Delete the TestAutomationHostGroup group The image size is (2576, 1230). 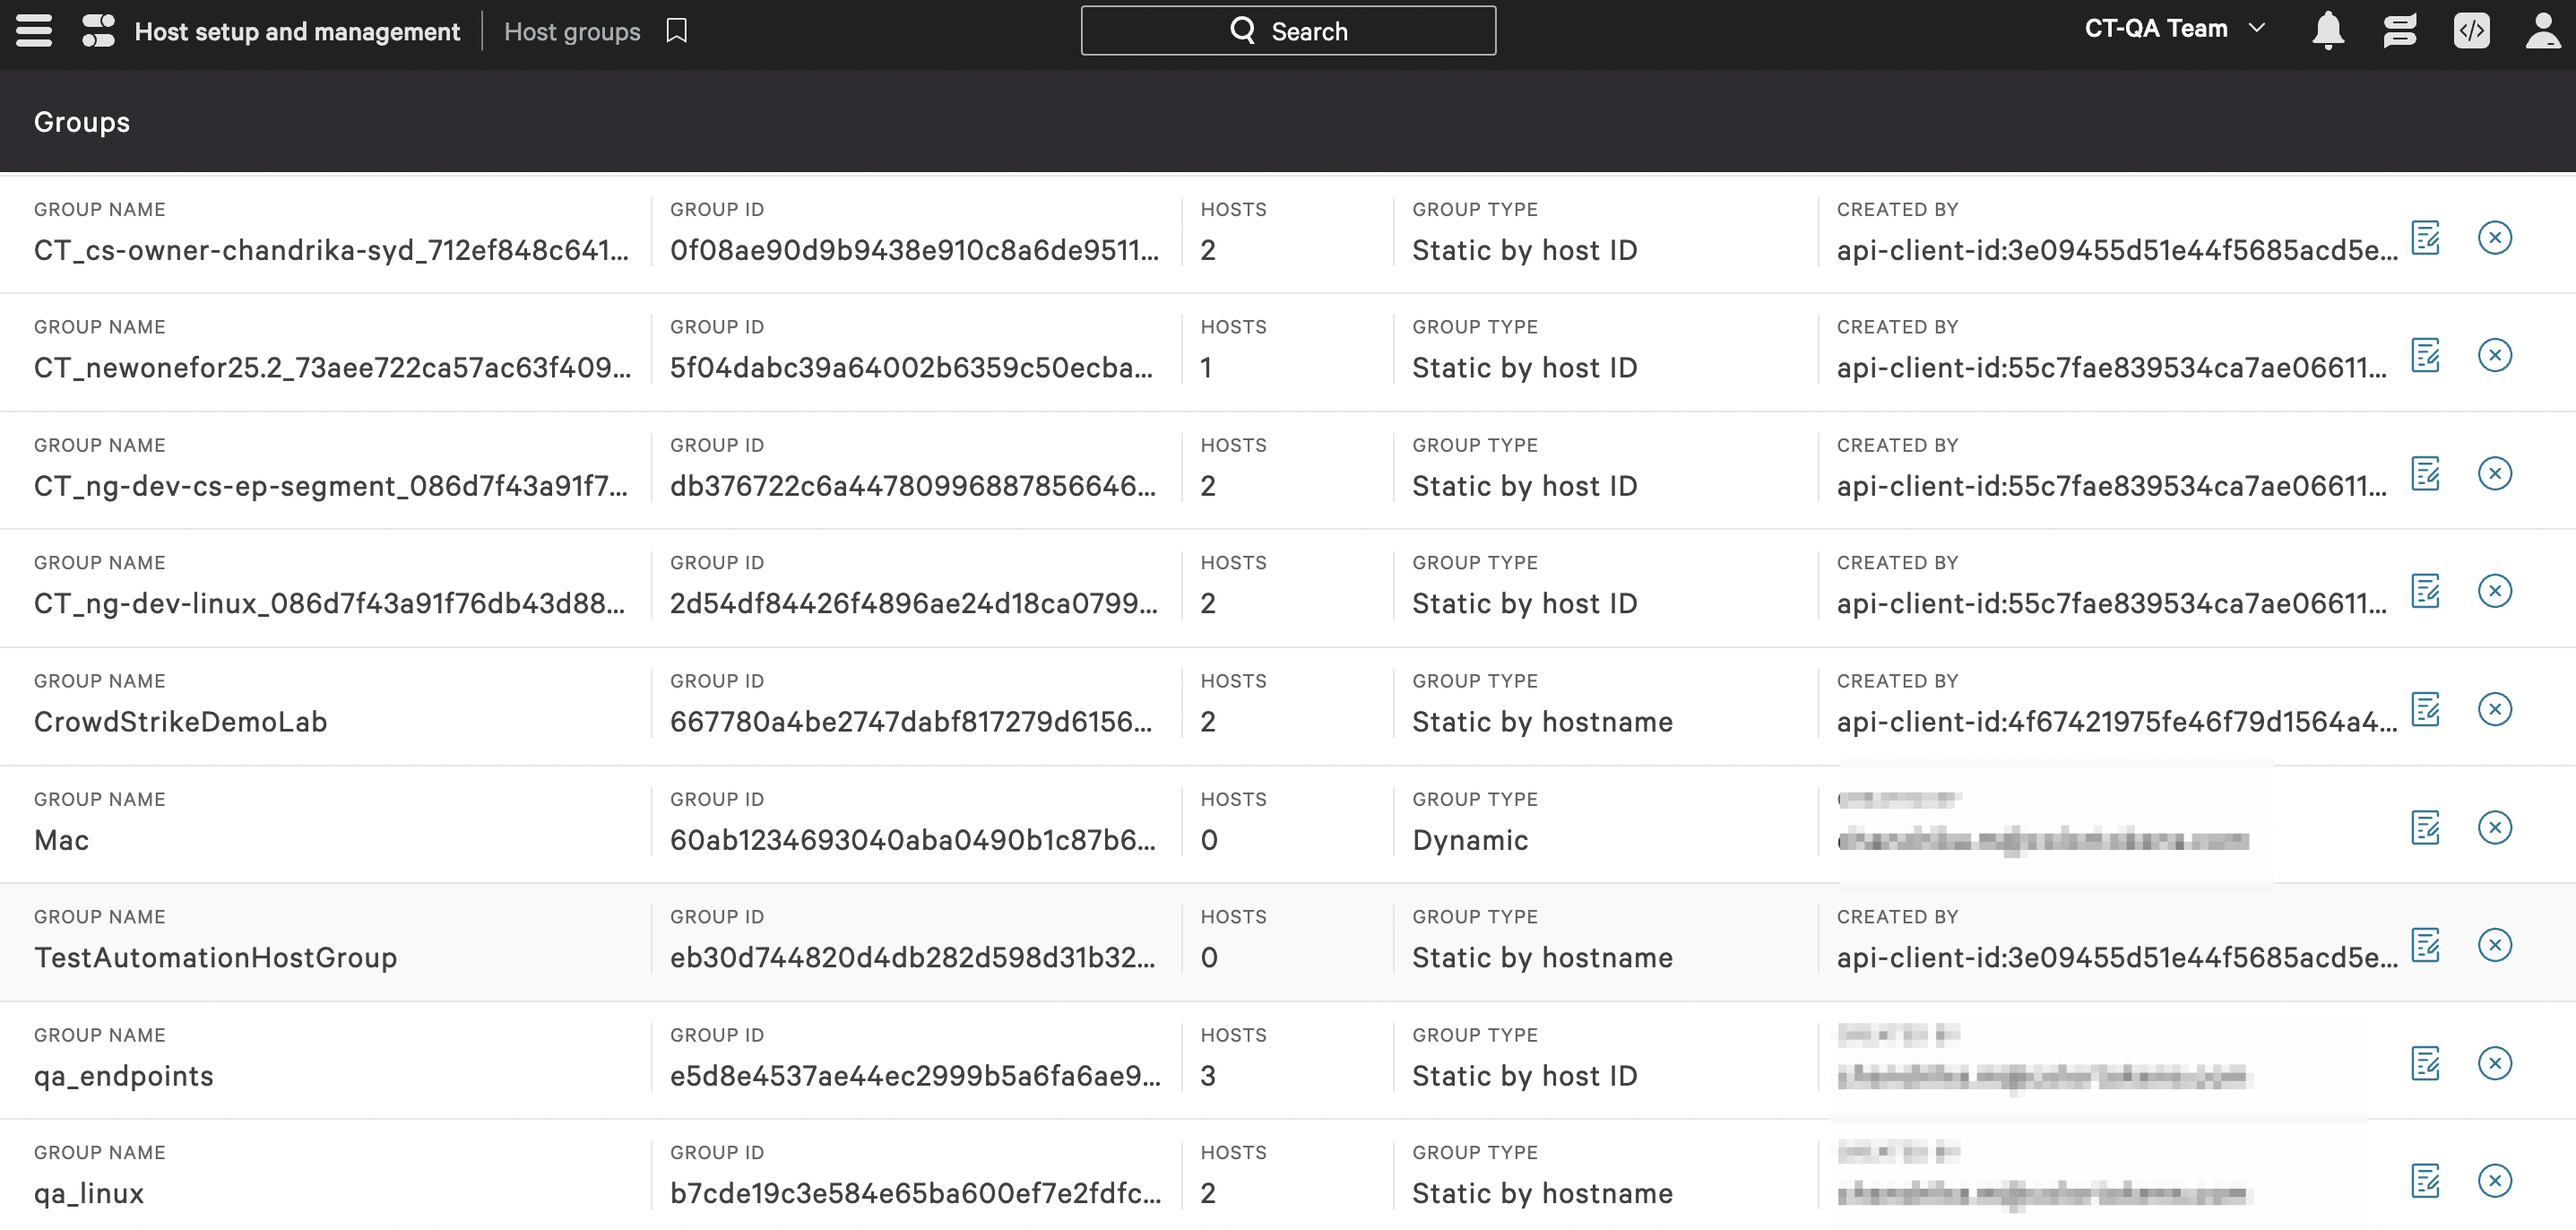(x=2494, y=945)
